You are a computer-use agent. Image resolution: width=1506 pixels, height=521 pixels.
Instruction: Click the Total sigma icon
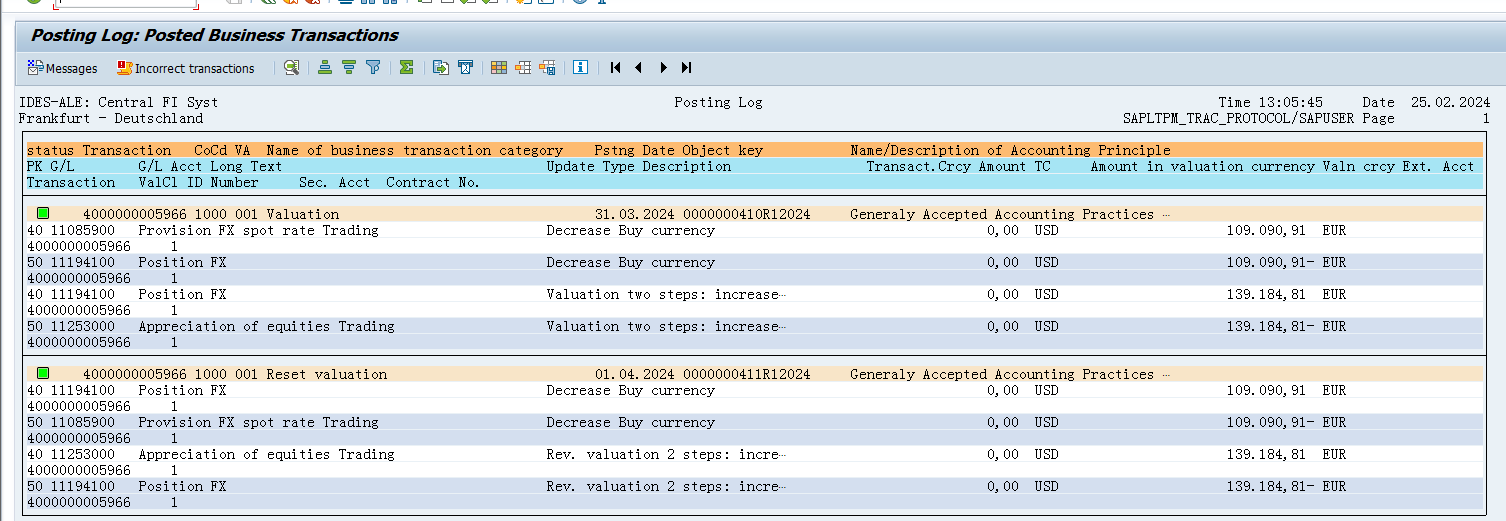[406, 68]
